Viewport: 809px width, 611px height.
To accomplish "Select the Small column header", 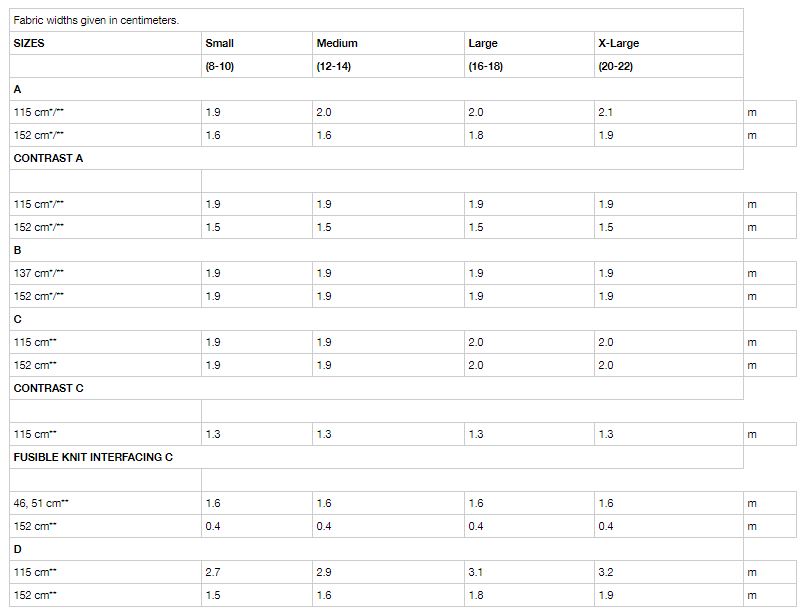I will pyautogui.click(x=219, y=44).
